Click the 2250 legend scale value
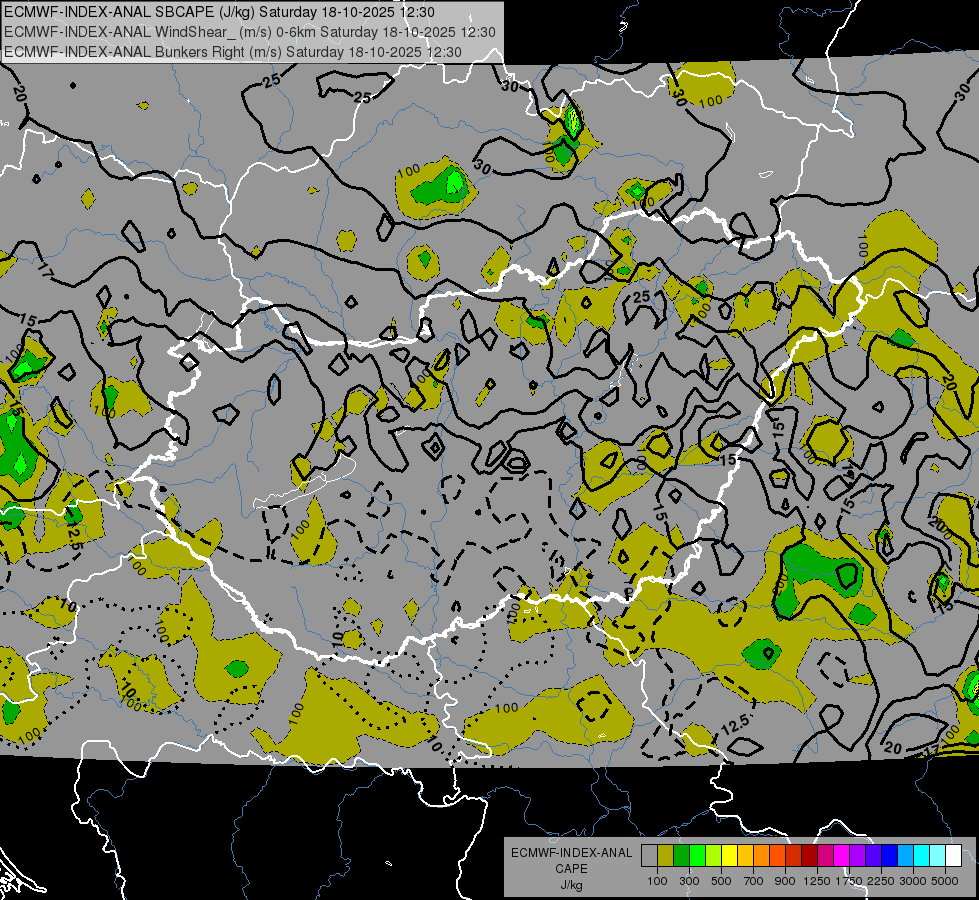The height and width of the screenshot is (900, 979). (882, 881)
